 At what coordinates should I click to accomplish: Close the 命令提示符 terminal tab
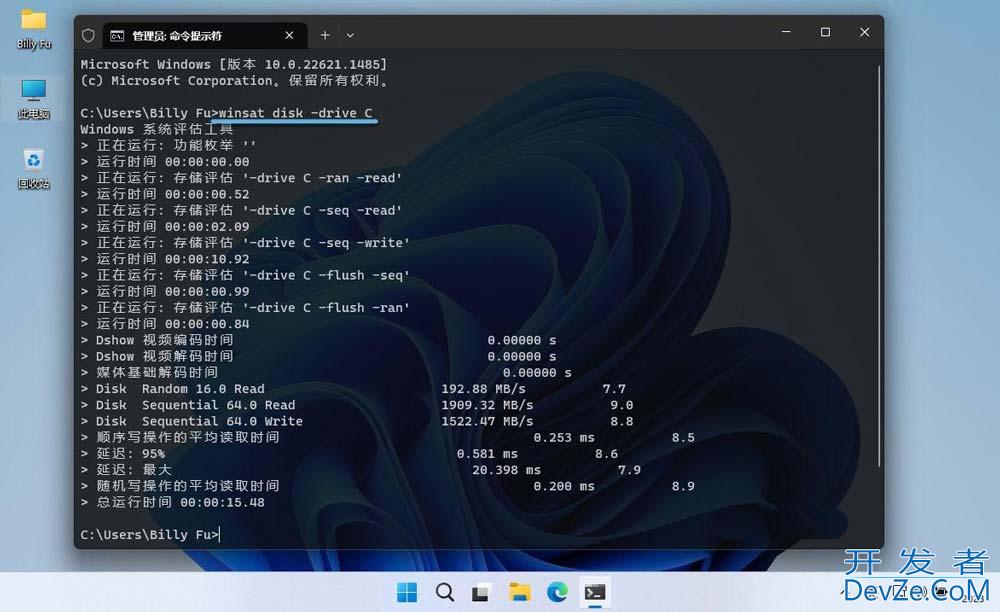pyautogui.click(x=289, y=36)
